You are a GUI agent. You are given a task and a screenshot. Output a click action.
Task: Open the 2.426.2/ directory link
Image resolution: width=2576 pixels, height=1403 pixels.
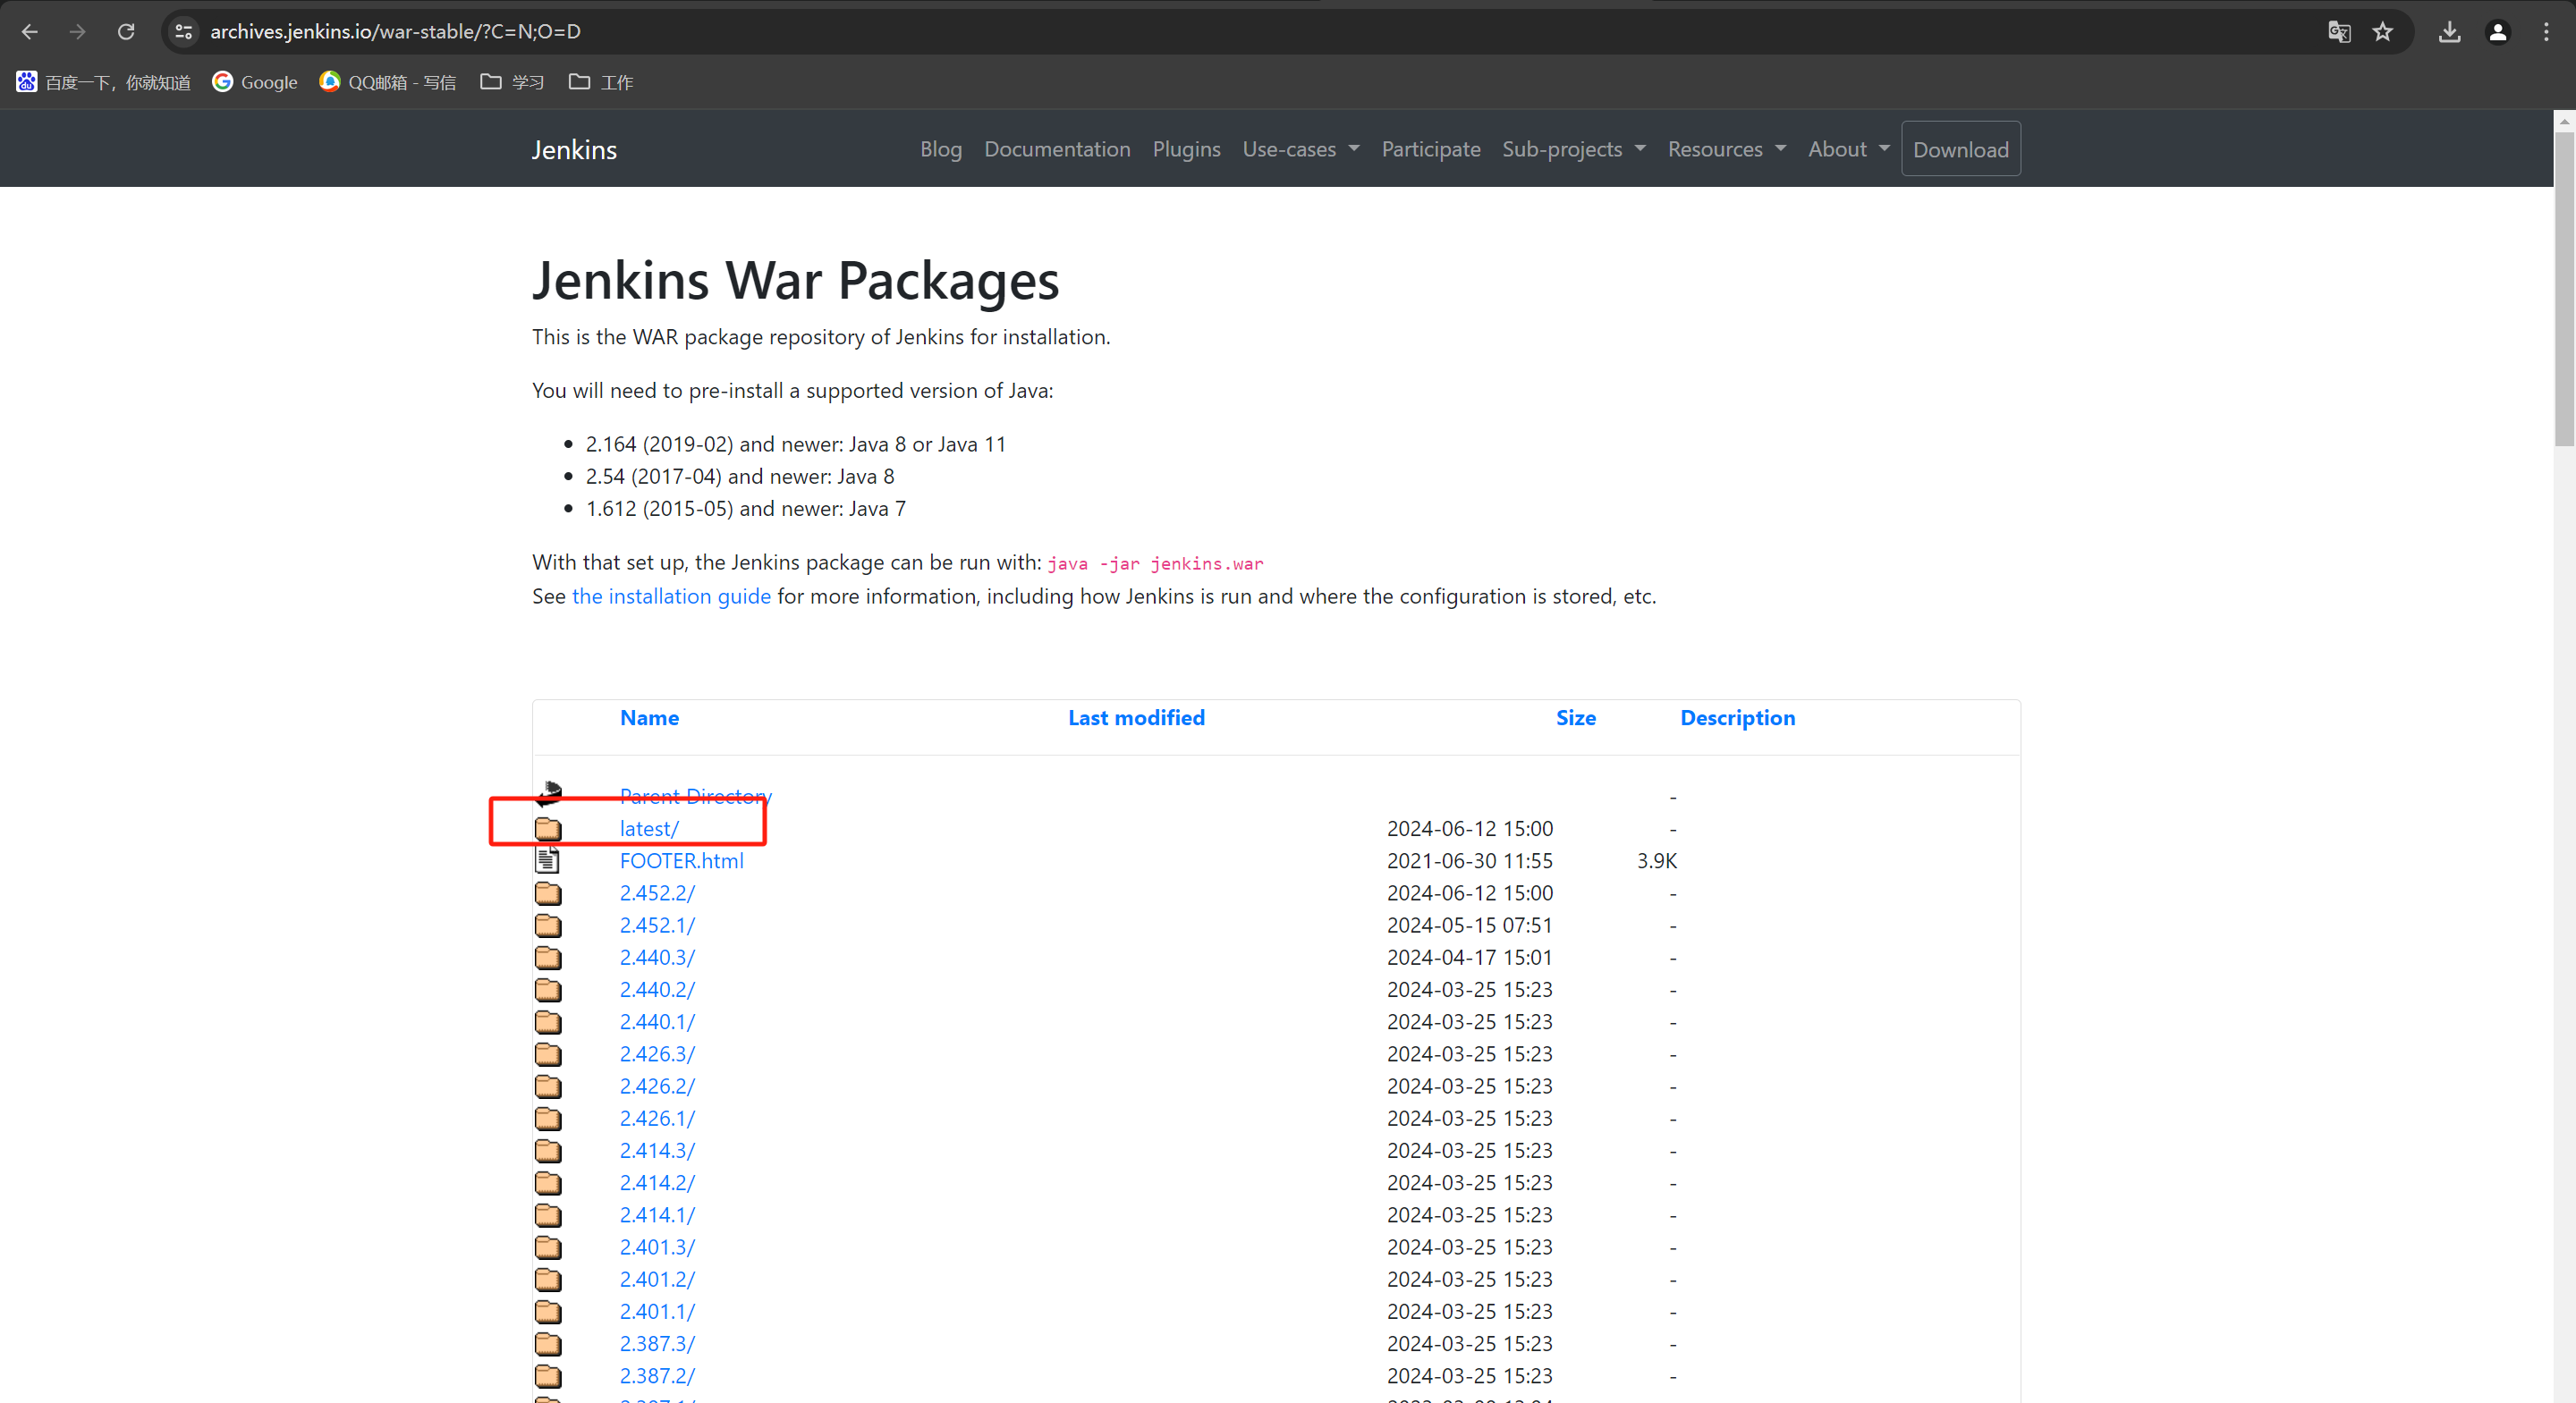[657, 1086]
